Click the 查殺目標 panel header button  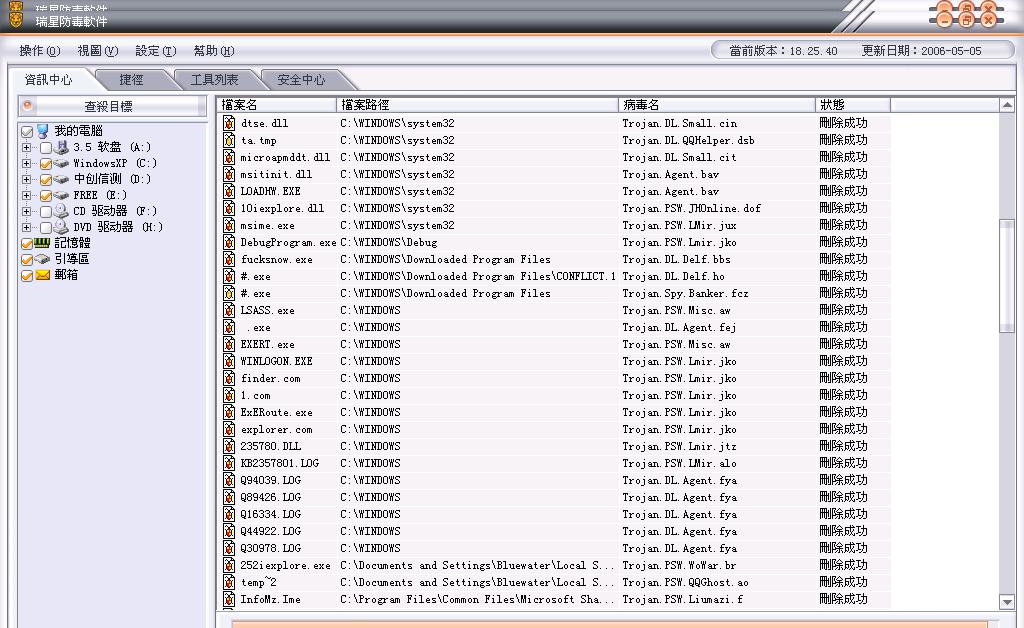pos(112,106)
